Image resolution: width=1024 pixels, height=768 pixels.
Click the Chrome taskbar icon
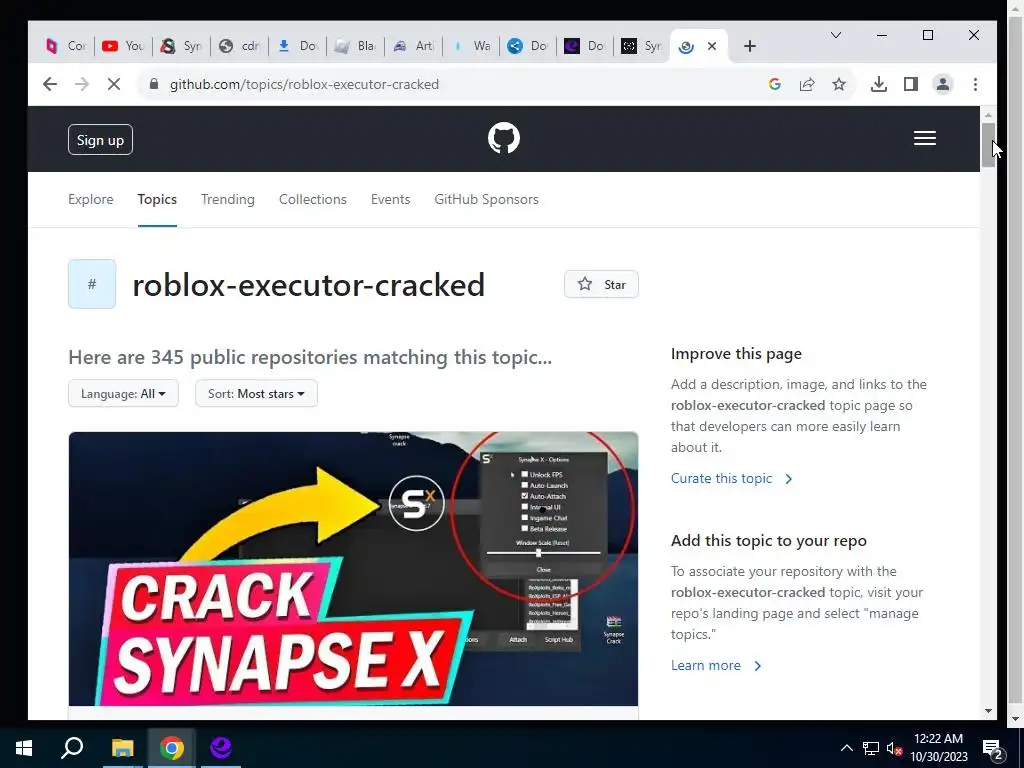tap(171, 748)
